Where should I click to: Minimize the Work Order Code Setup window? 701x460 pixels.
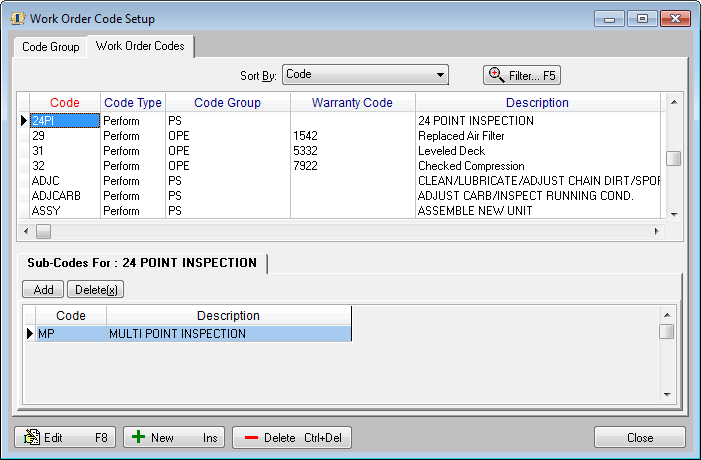tap(609, 19)
